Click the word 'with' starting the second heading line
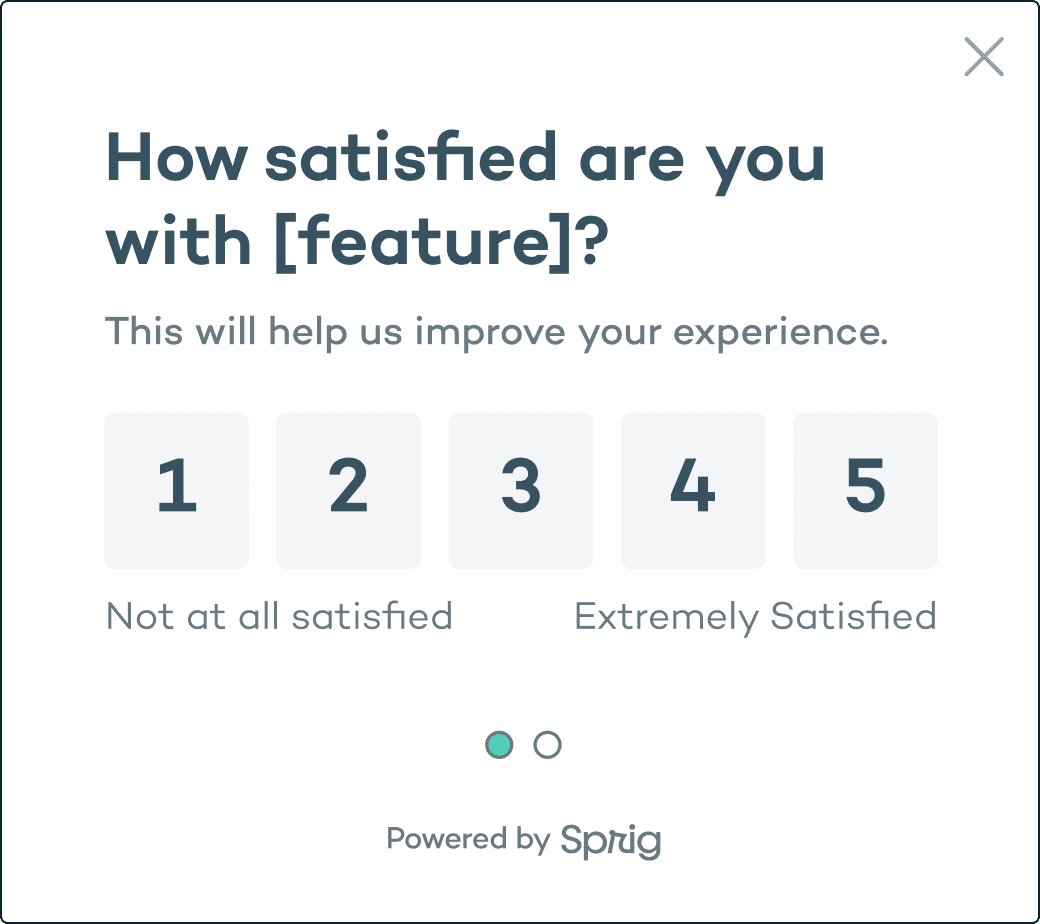Image resolution: width=1040 pixels, height=924 pixels. (x=178, y=239)
